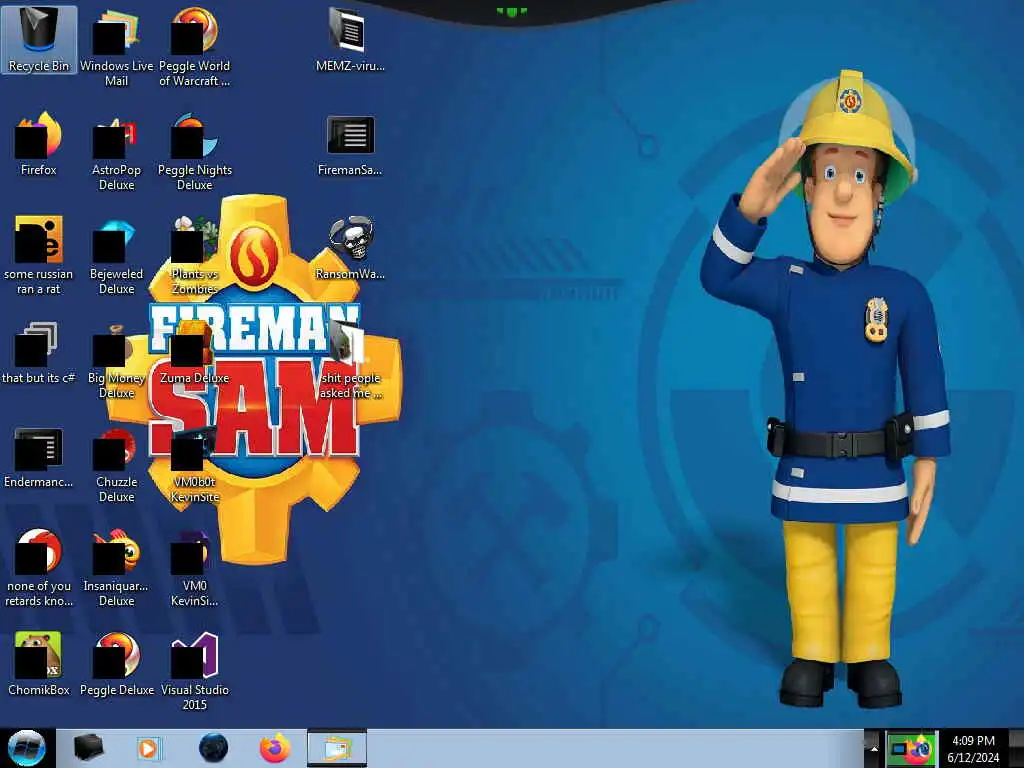Select the MEMZ-viru... file on the desktop
Screen dimensions: 1024x768
350,40
